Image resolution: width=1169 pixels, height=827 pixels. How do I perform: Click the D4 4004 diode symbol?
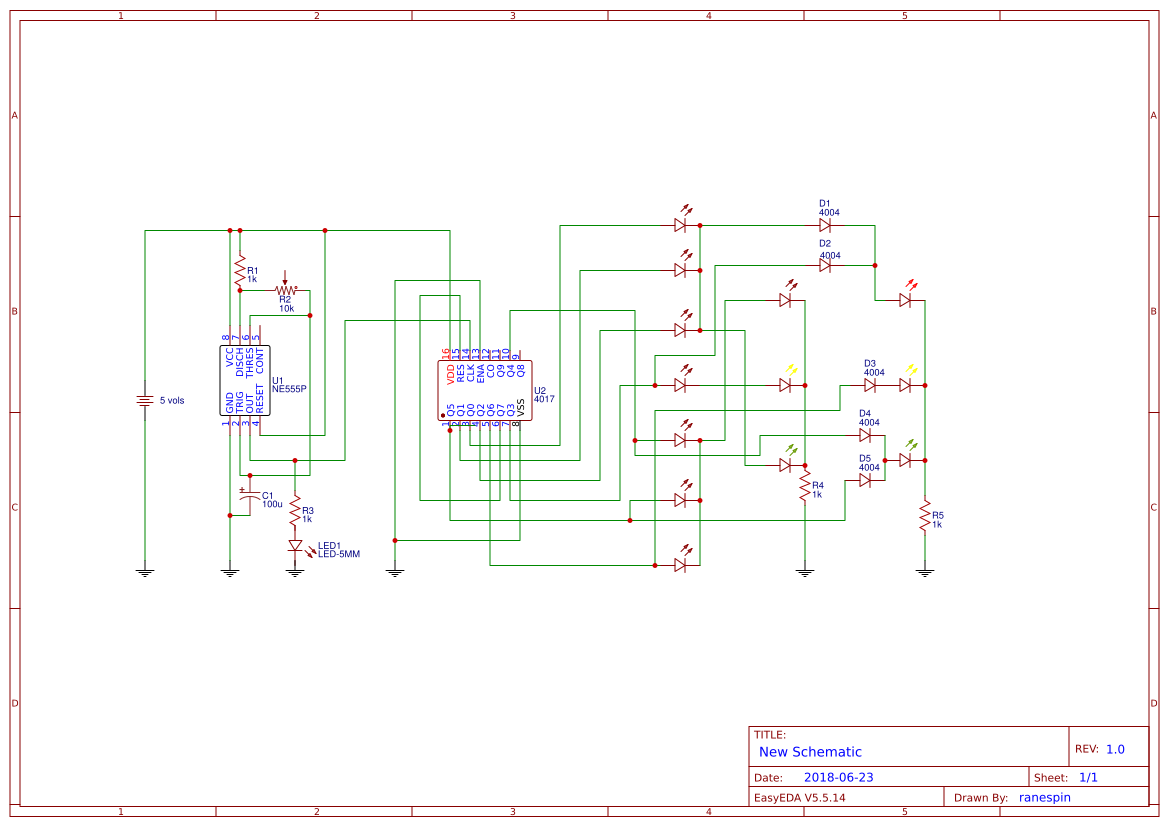(865, 435)
